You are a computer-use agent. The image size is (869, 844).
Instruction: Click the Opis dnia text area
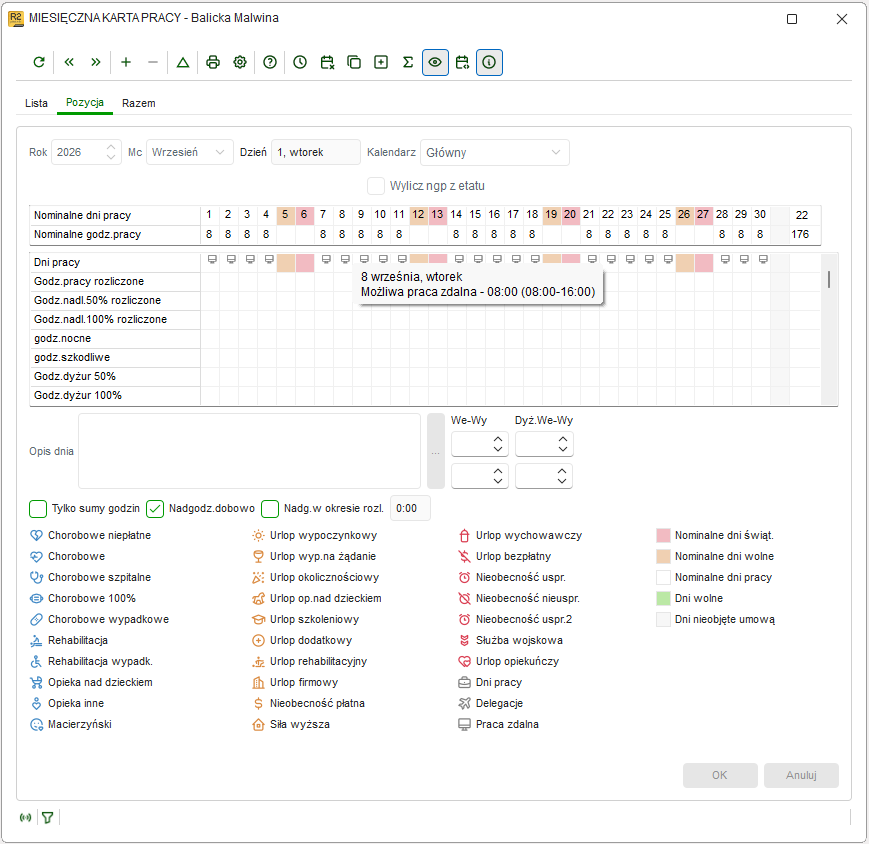pos(249,451)
